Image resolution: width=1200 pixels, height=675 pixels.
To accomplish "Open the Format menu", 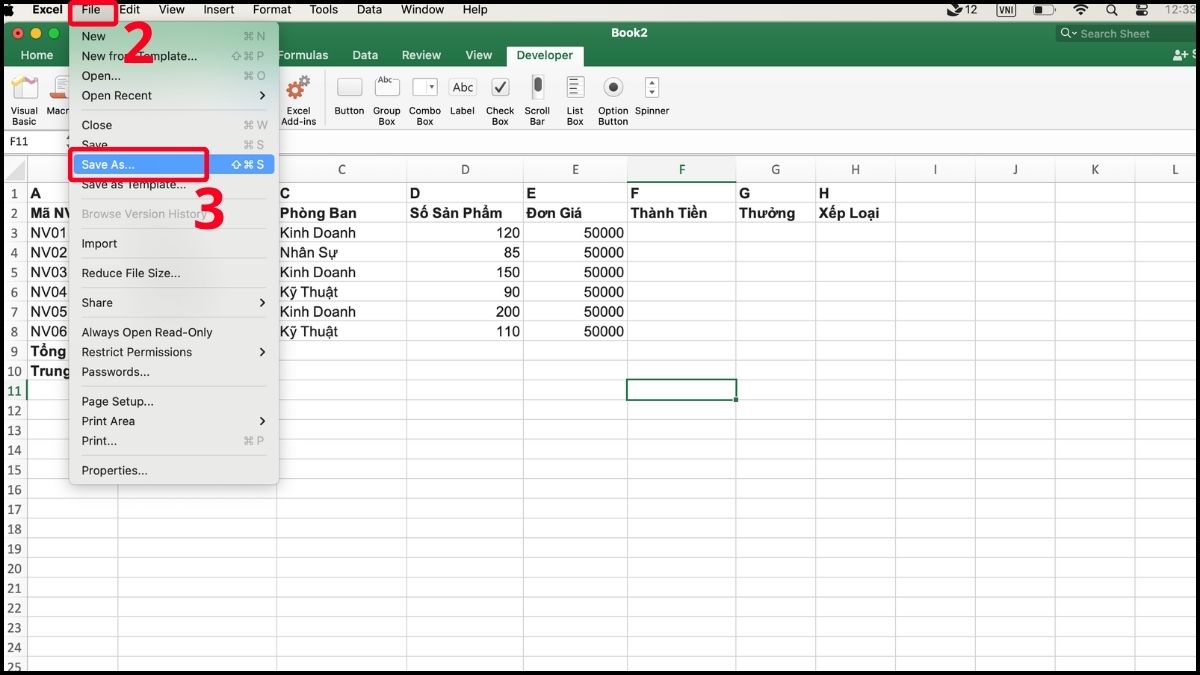I will (x=272, y=10).
